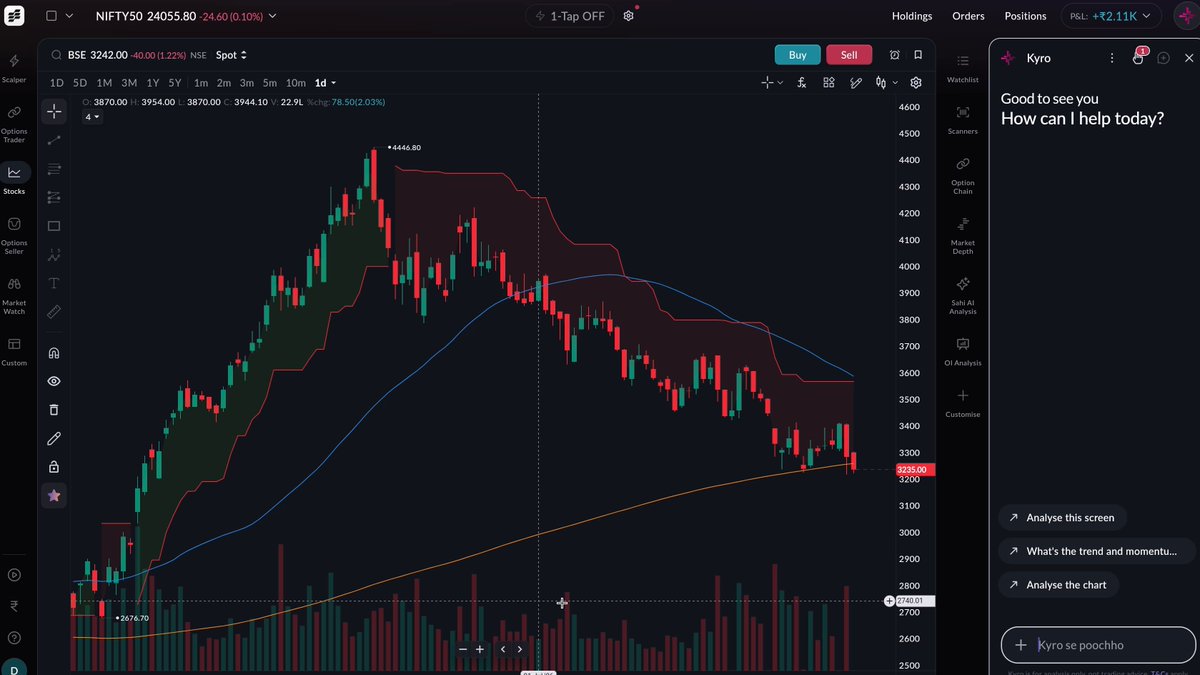Toggle lock drawings padlock icon
This screenshot has width=1200, height=675.
(x=54, y=466)
